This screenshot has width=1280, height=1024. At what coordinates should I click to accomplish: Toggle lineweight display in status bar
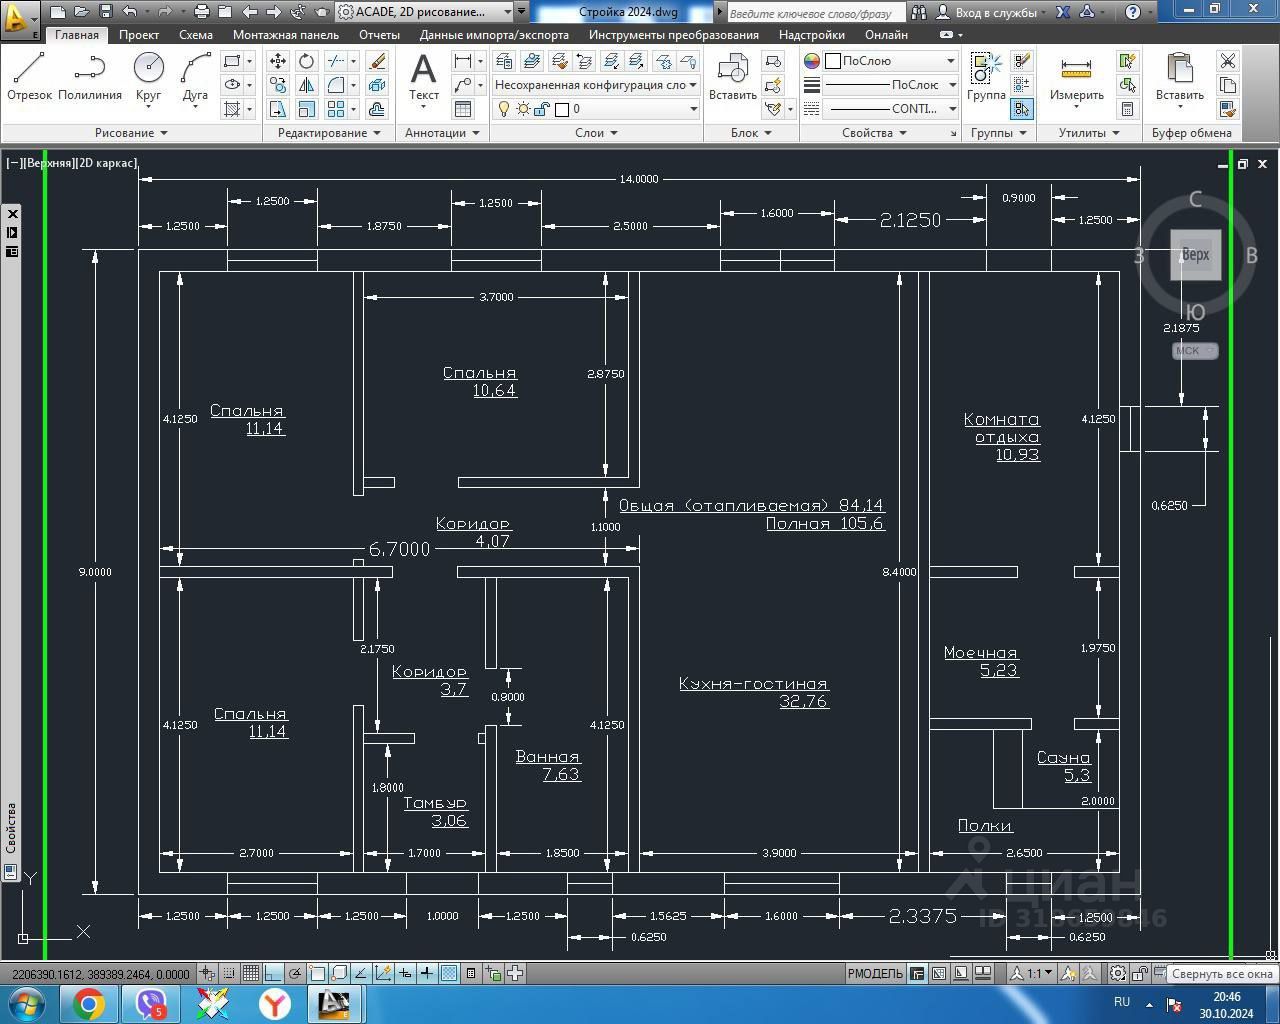point(427,973)
